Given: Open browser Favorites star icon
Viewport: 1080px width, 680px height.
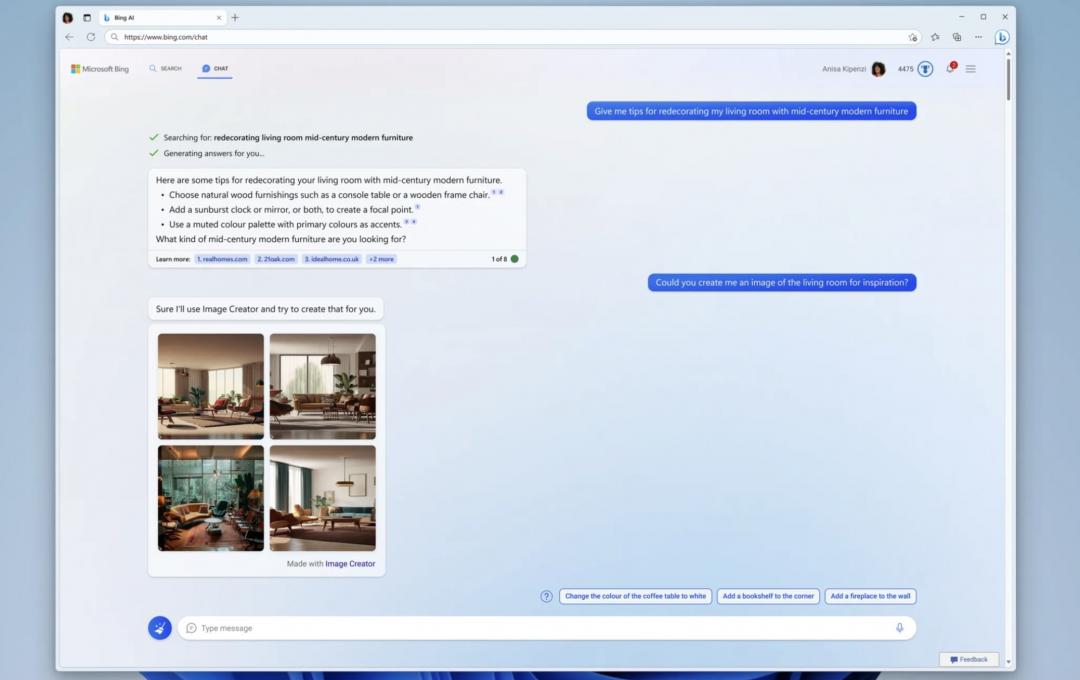Looking at the screenshot, I should [x=935, y=37].
